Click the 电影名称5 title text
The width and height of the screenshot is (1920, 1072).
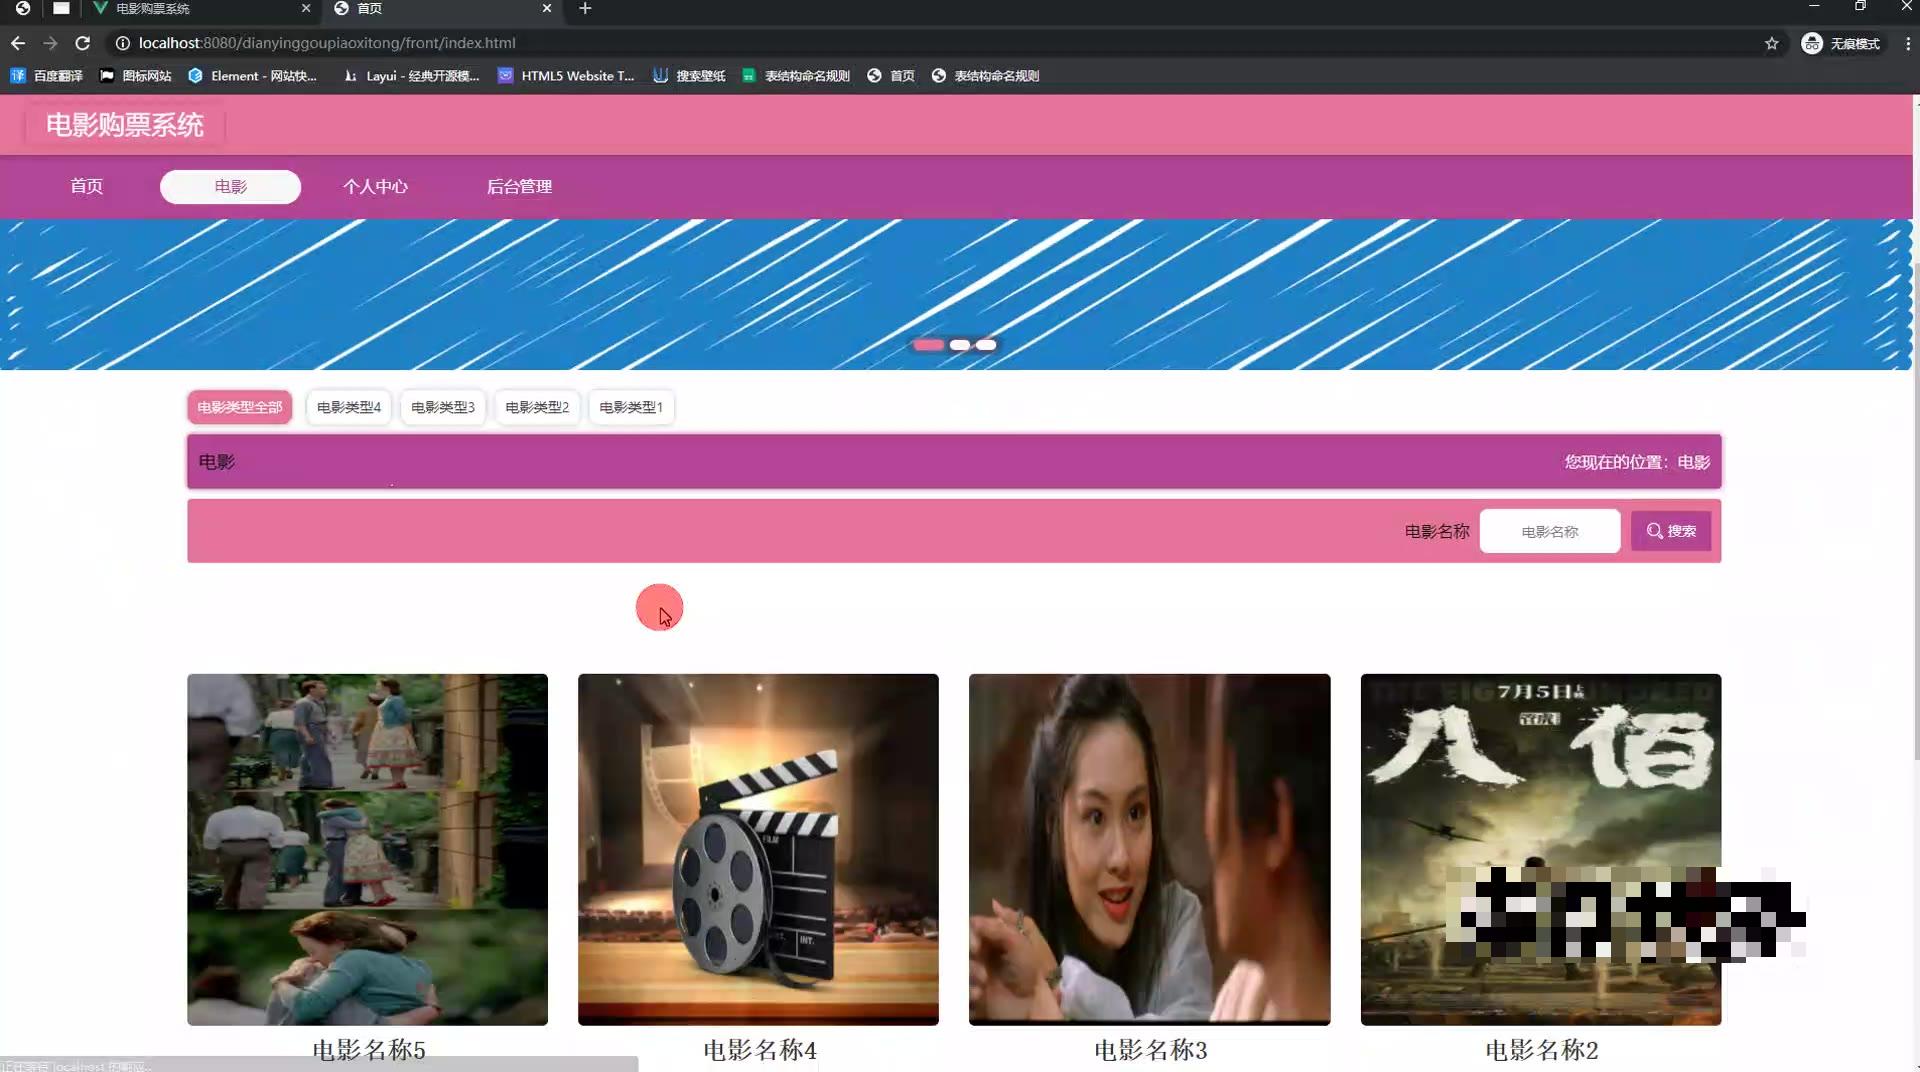pyautogui.click(x=369, y=1050)
